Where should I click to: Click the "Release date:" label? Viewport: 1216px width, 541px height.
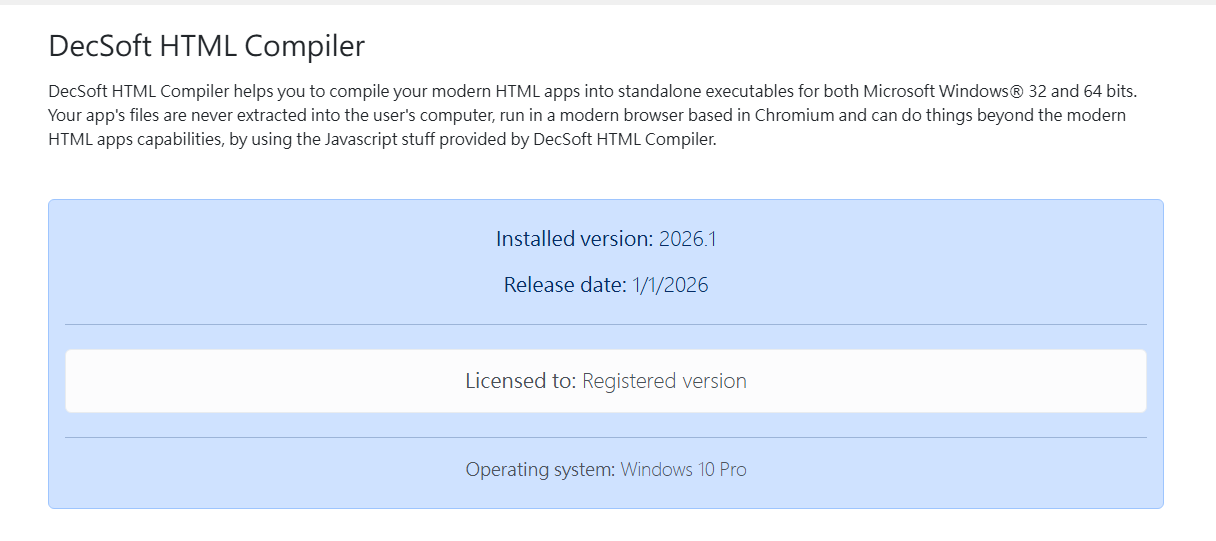click(565, 285)
